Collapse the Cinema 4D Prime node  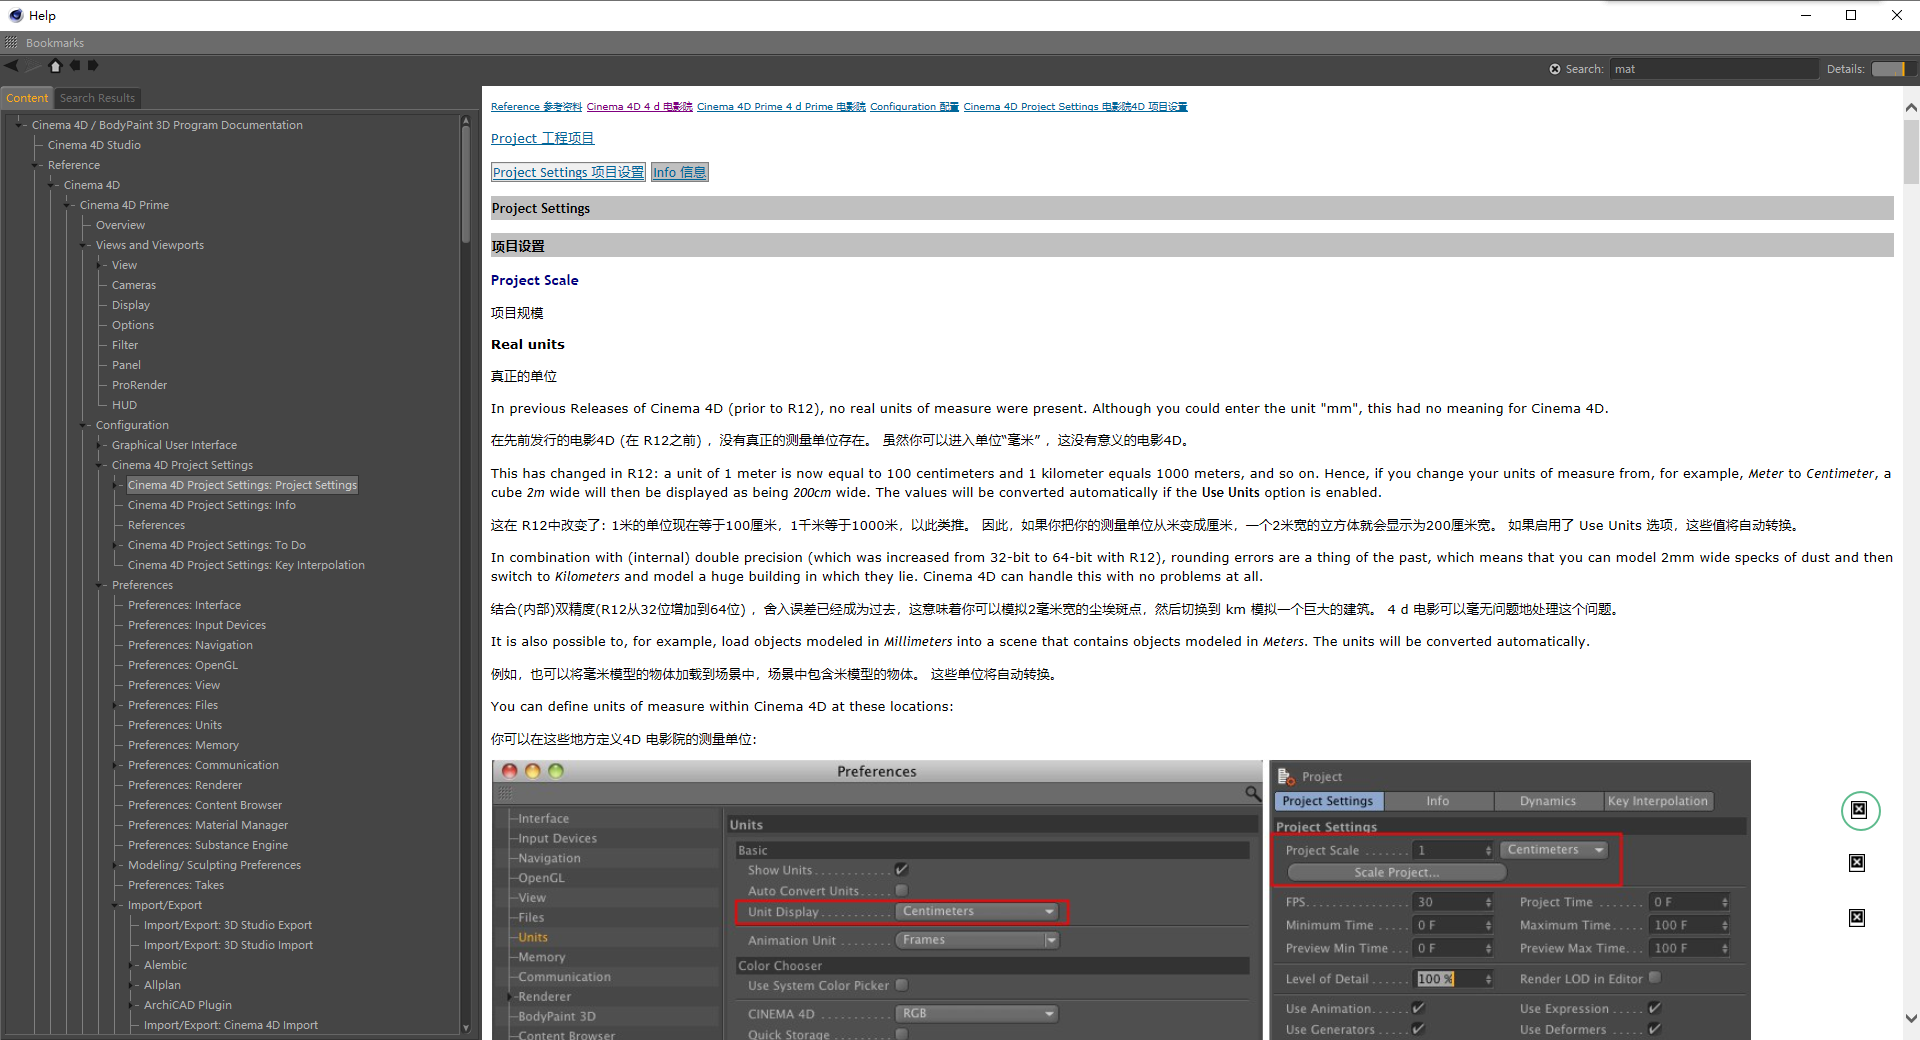68,205
